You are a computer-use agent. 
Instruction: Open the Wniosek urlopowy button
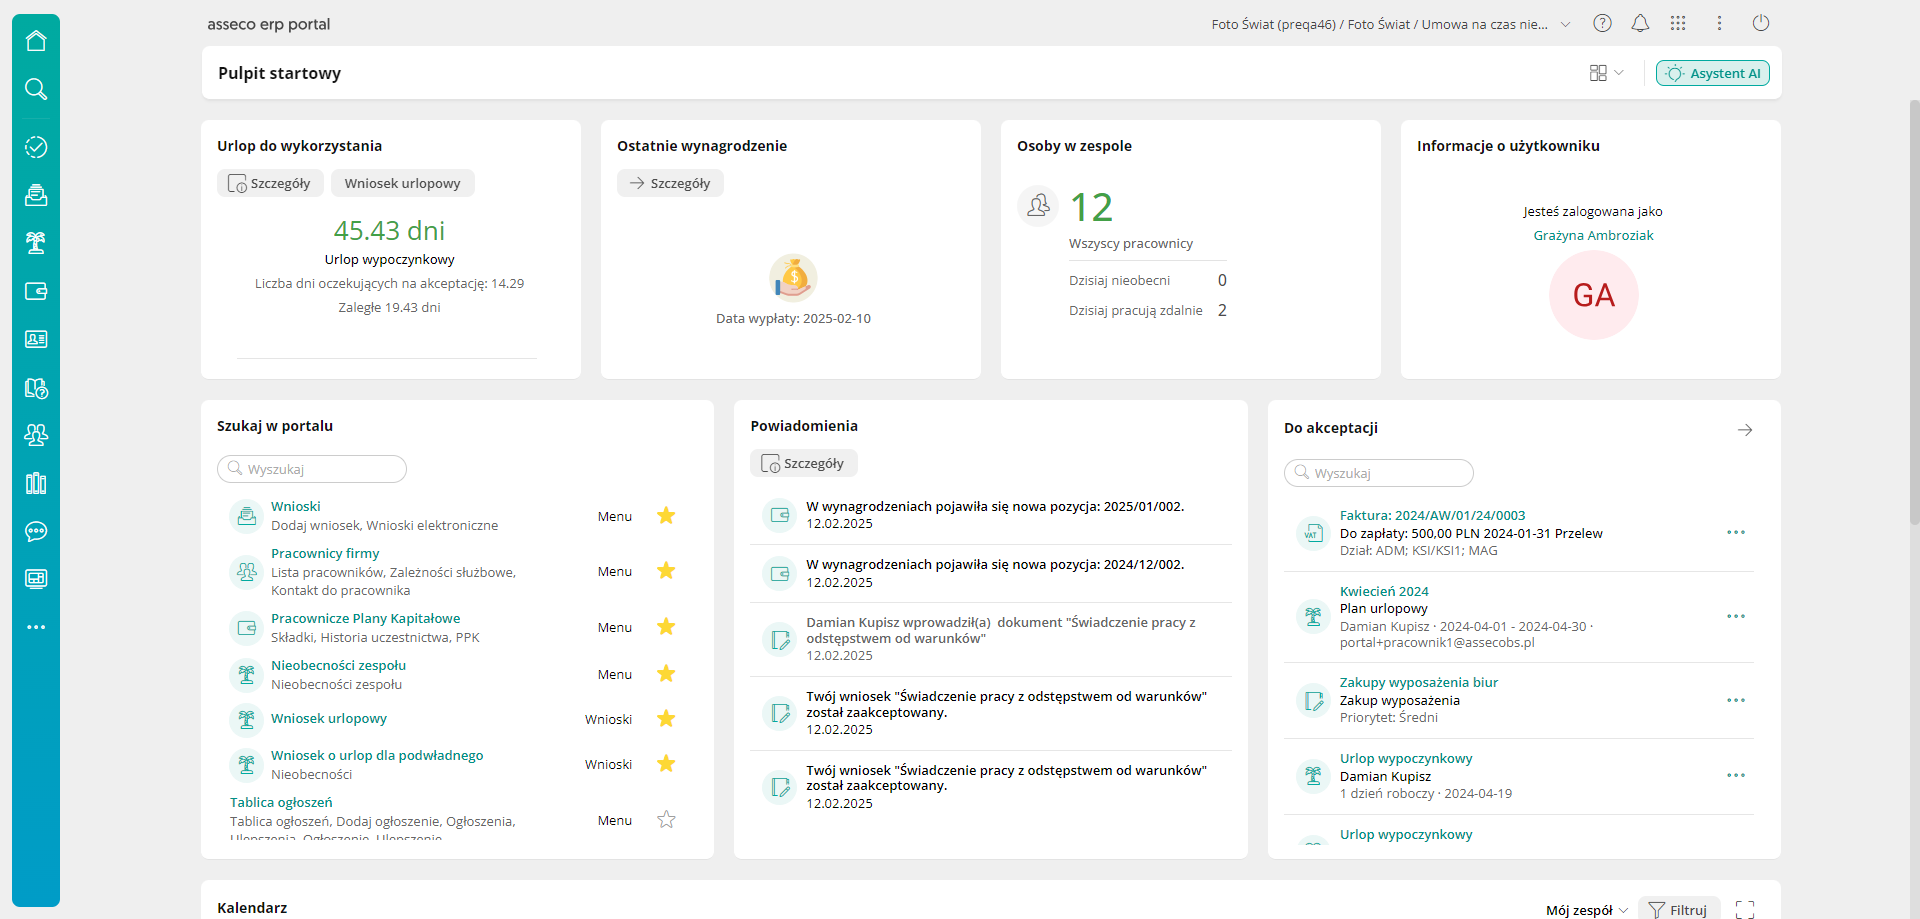click(402, 183)
